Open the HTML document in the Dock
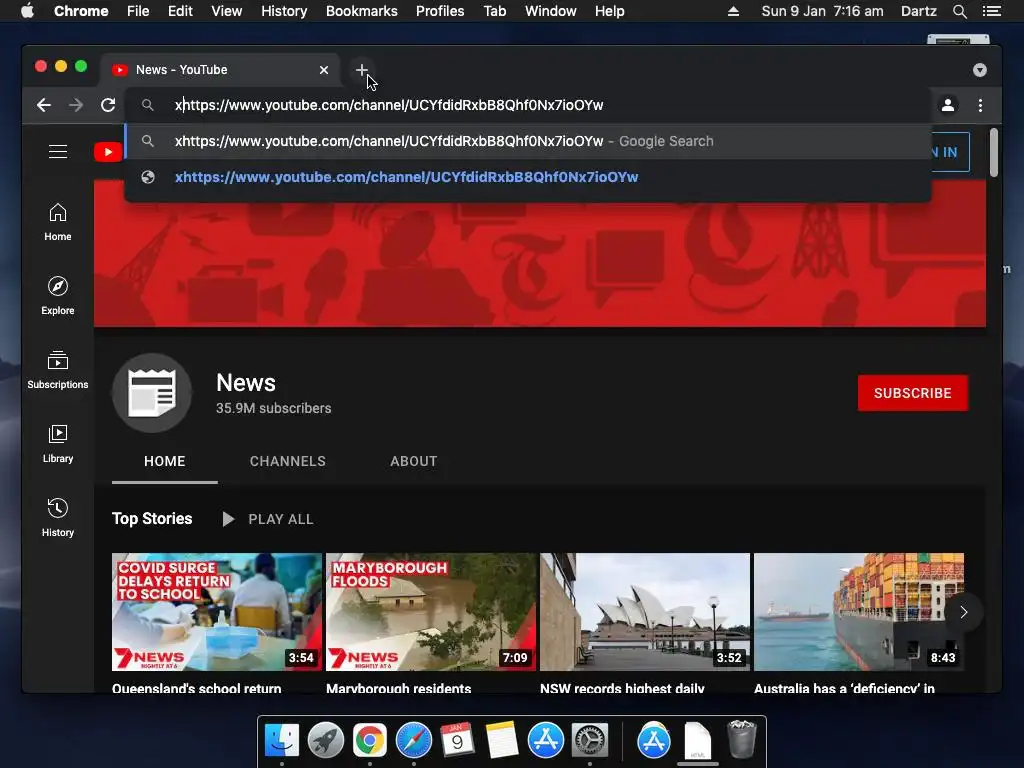 pos(697,741)
